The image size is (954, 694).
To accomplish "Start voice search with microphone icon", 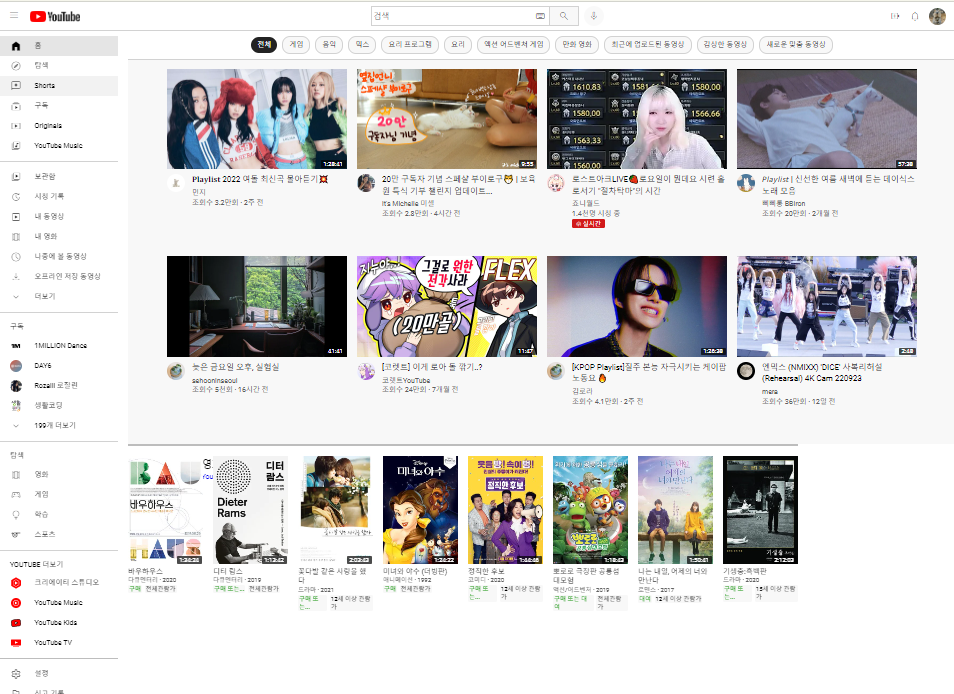I will pos(593,16).
